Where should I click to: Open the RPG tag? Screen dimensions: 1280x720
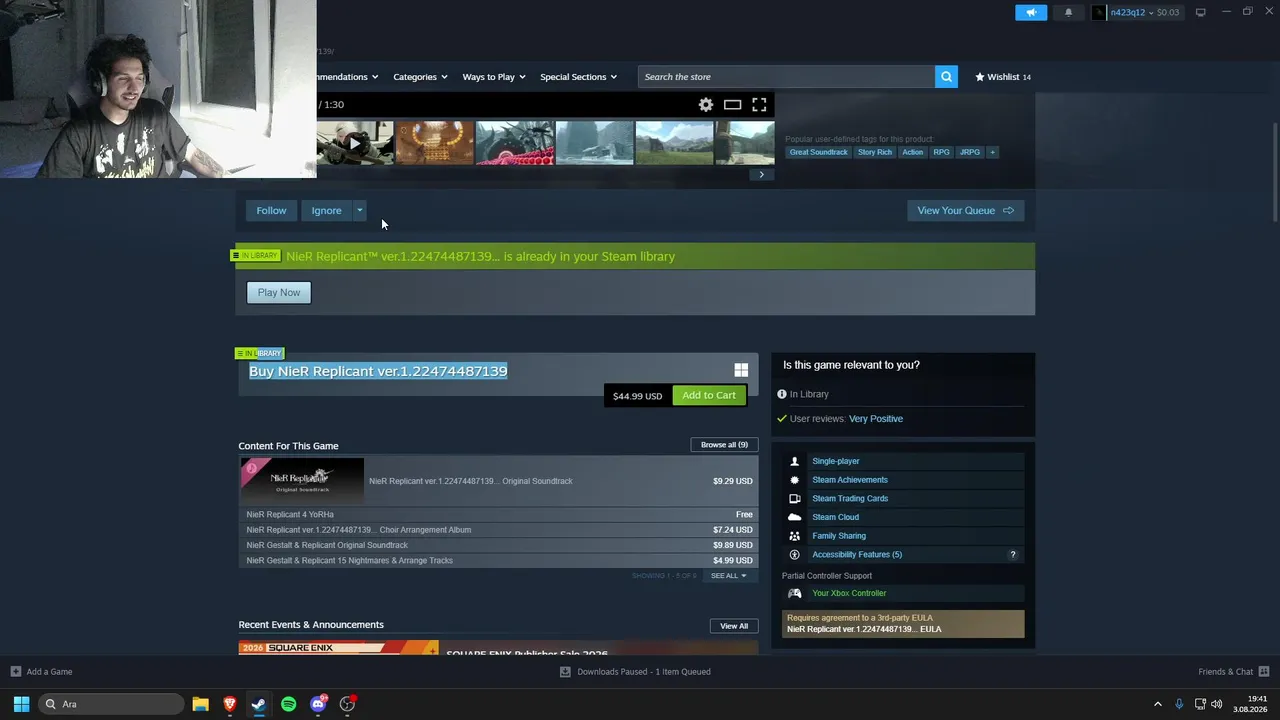[x=941, y=152]
